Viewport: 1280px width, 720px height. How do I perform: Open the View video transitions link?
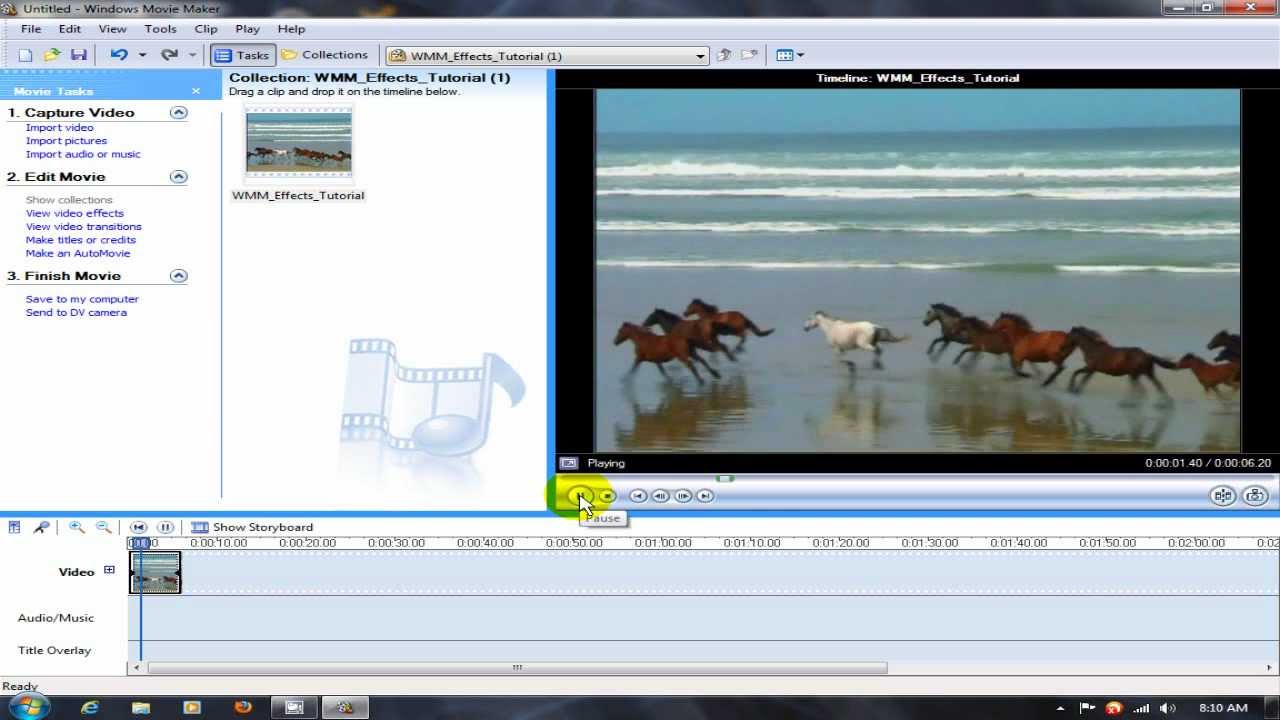84,227
